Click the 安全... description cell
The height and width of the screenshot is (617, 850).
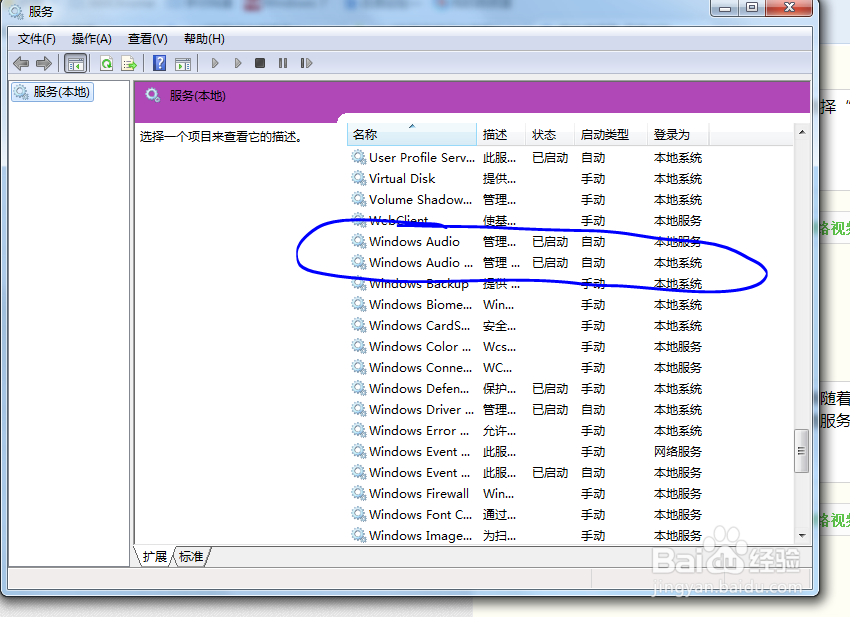click(499, 326)
